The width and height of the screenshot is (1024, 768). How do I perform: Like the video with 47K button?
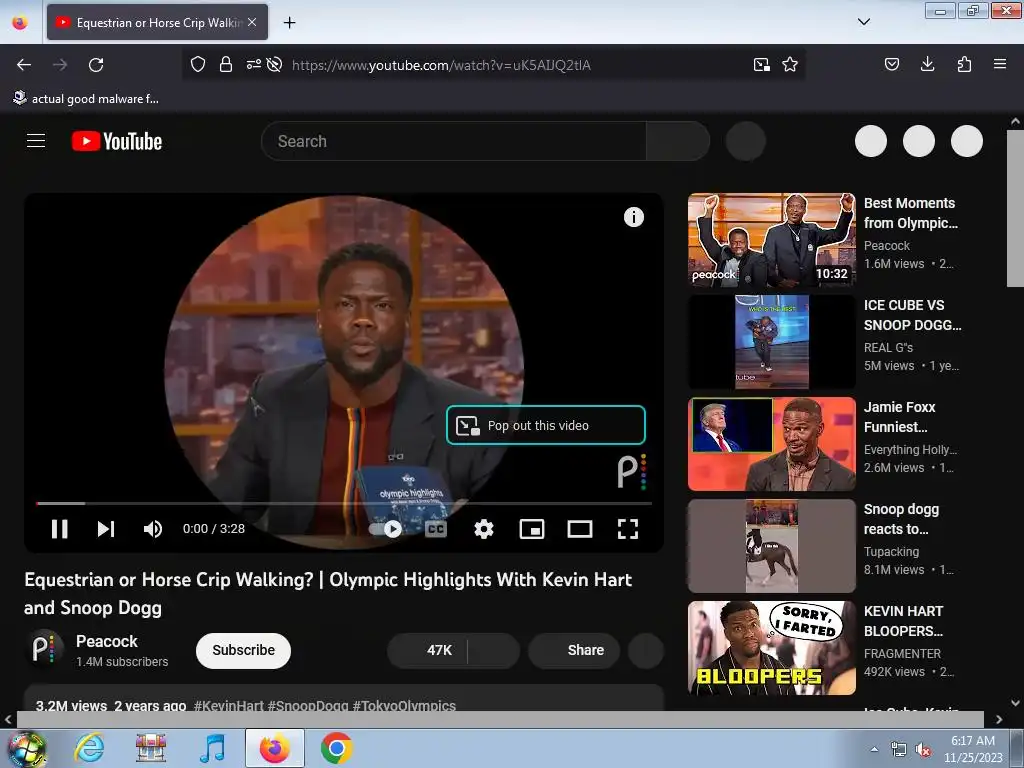point(428,650)
